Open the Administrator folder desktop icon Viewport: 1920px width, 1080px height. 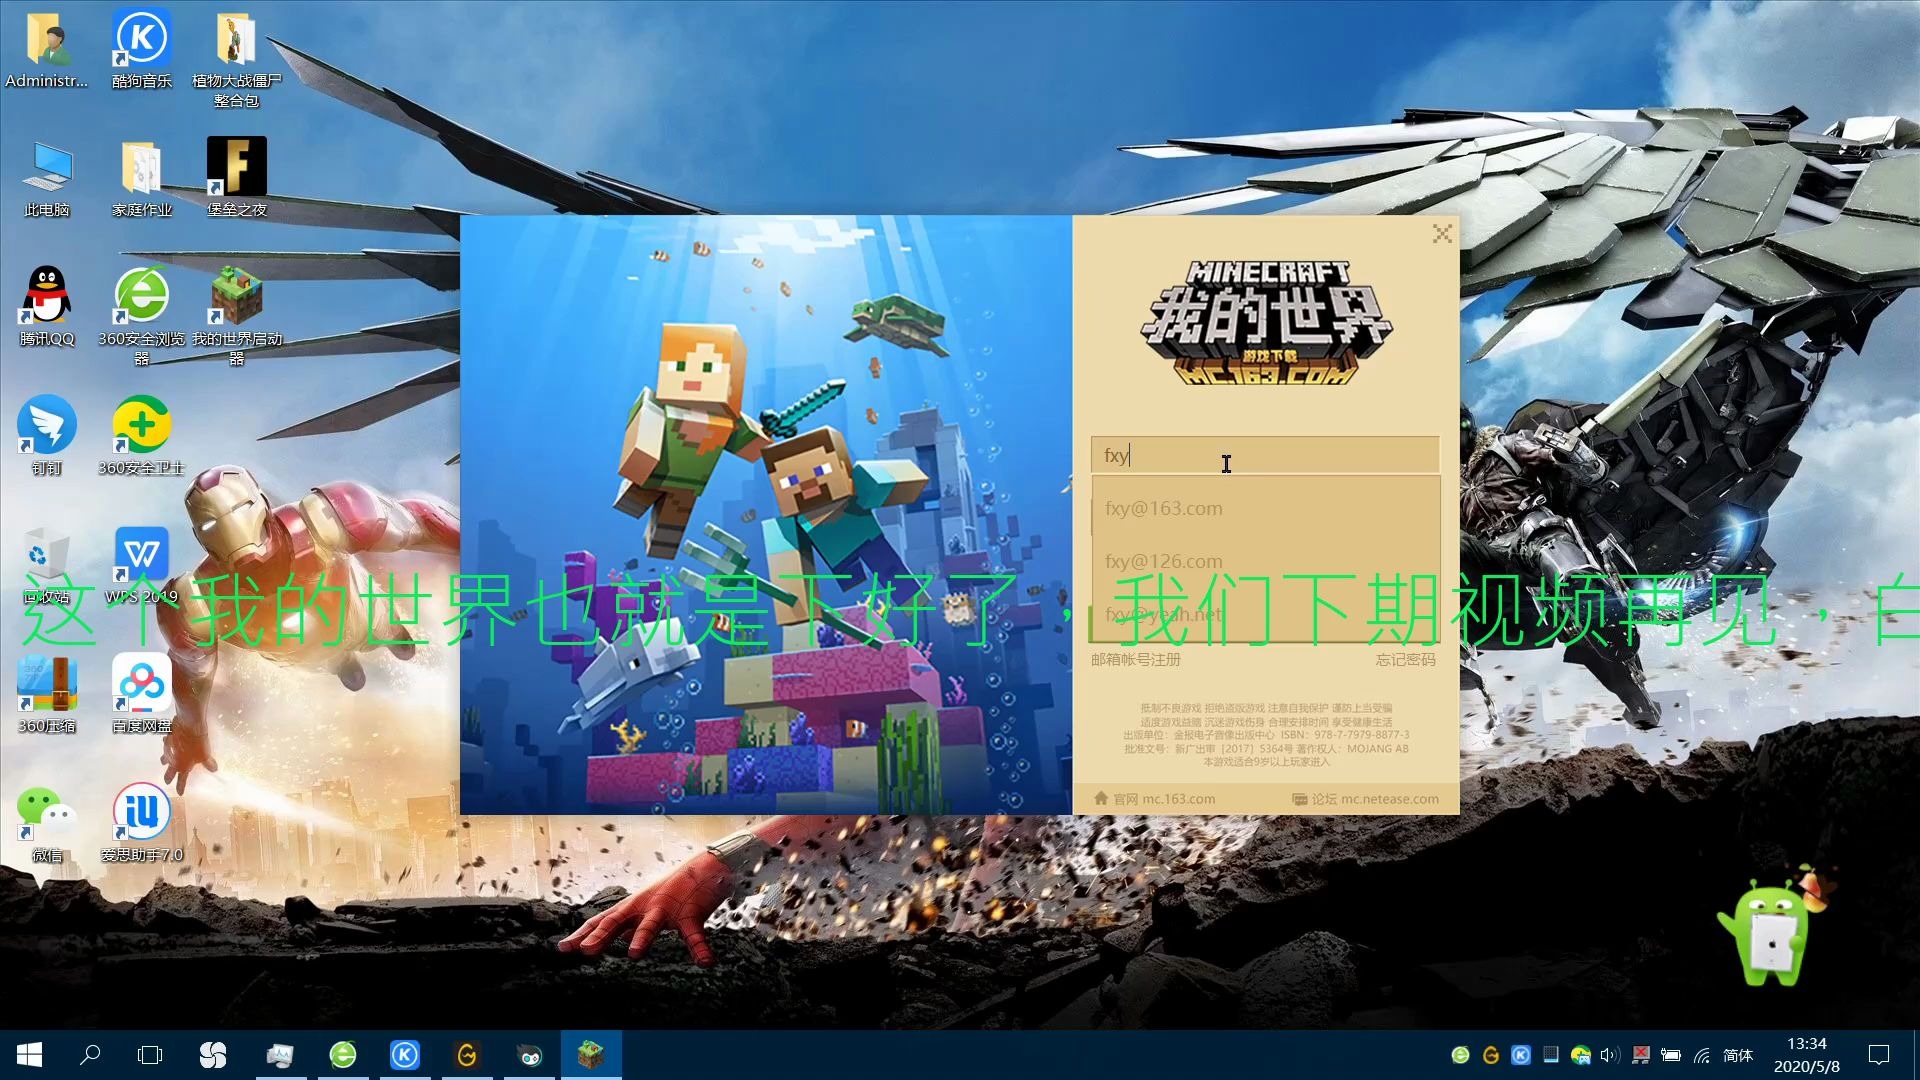coord(47,50)
